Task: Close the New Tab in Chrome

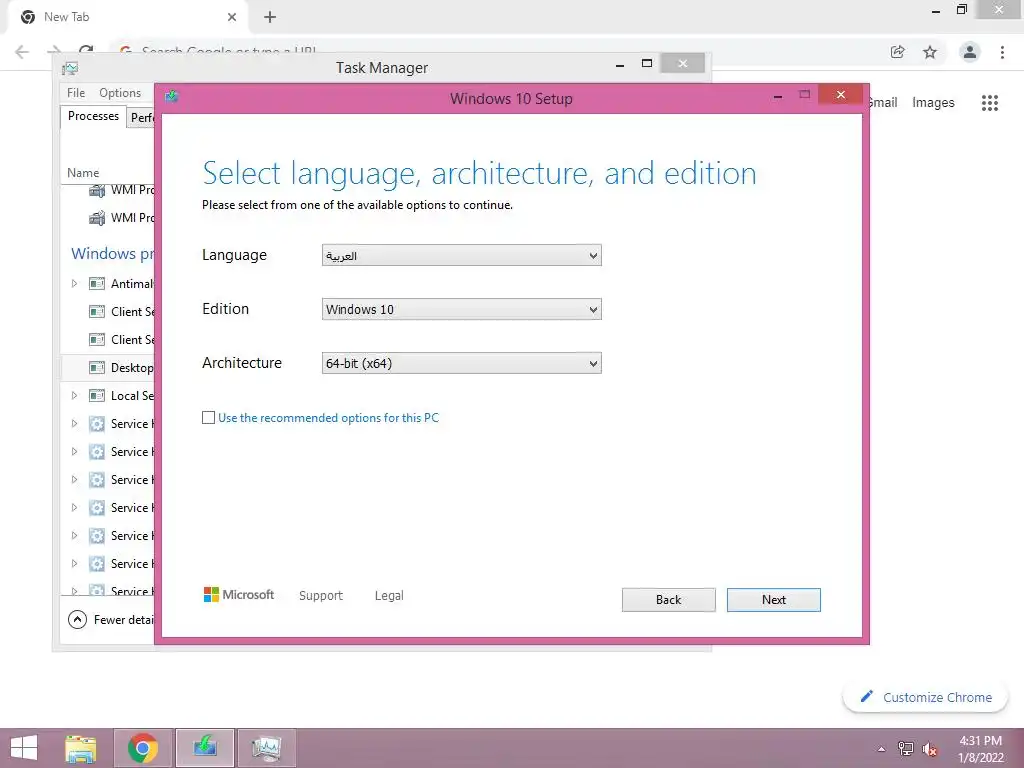Action: click(232, 17)
